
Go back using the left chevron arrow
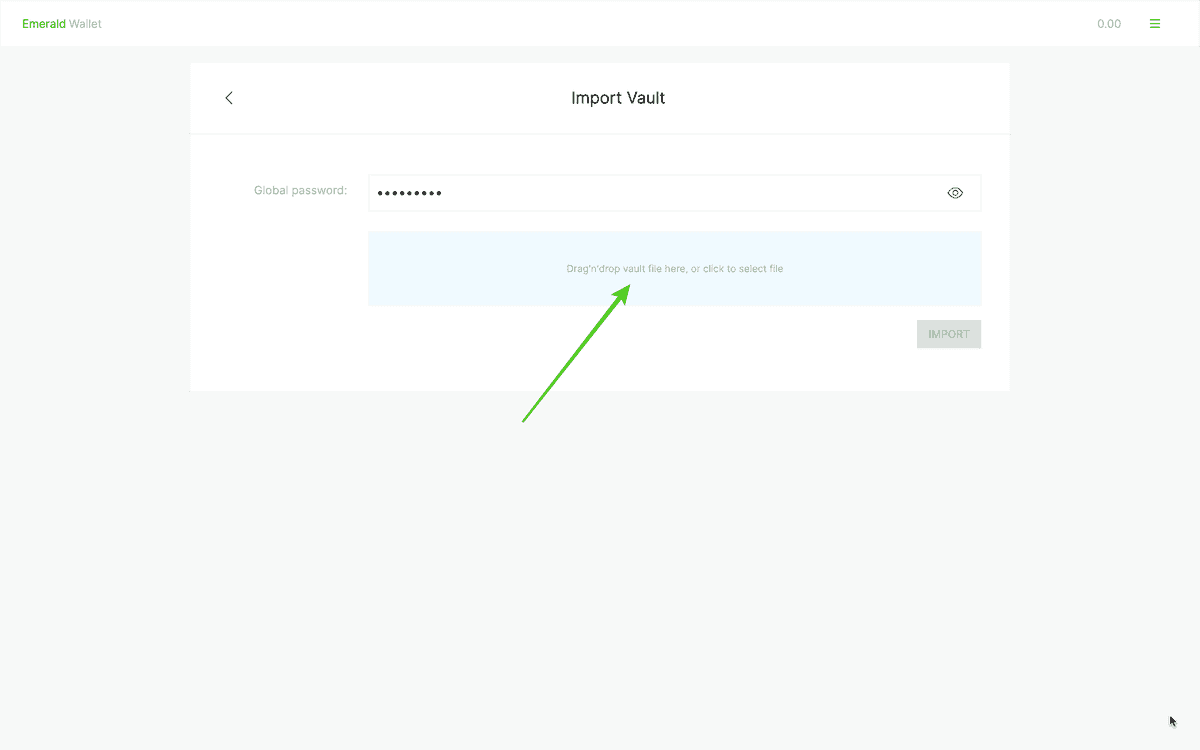point(229,98)
